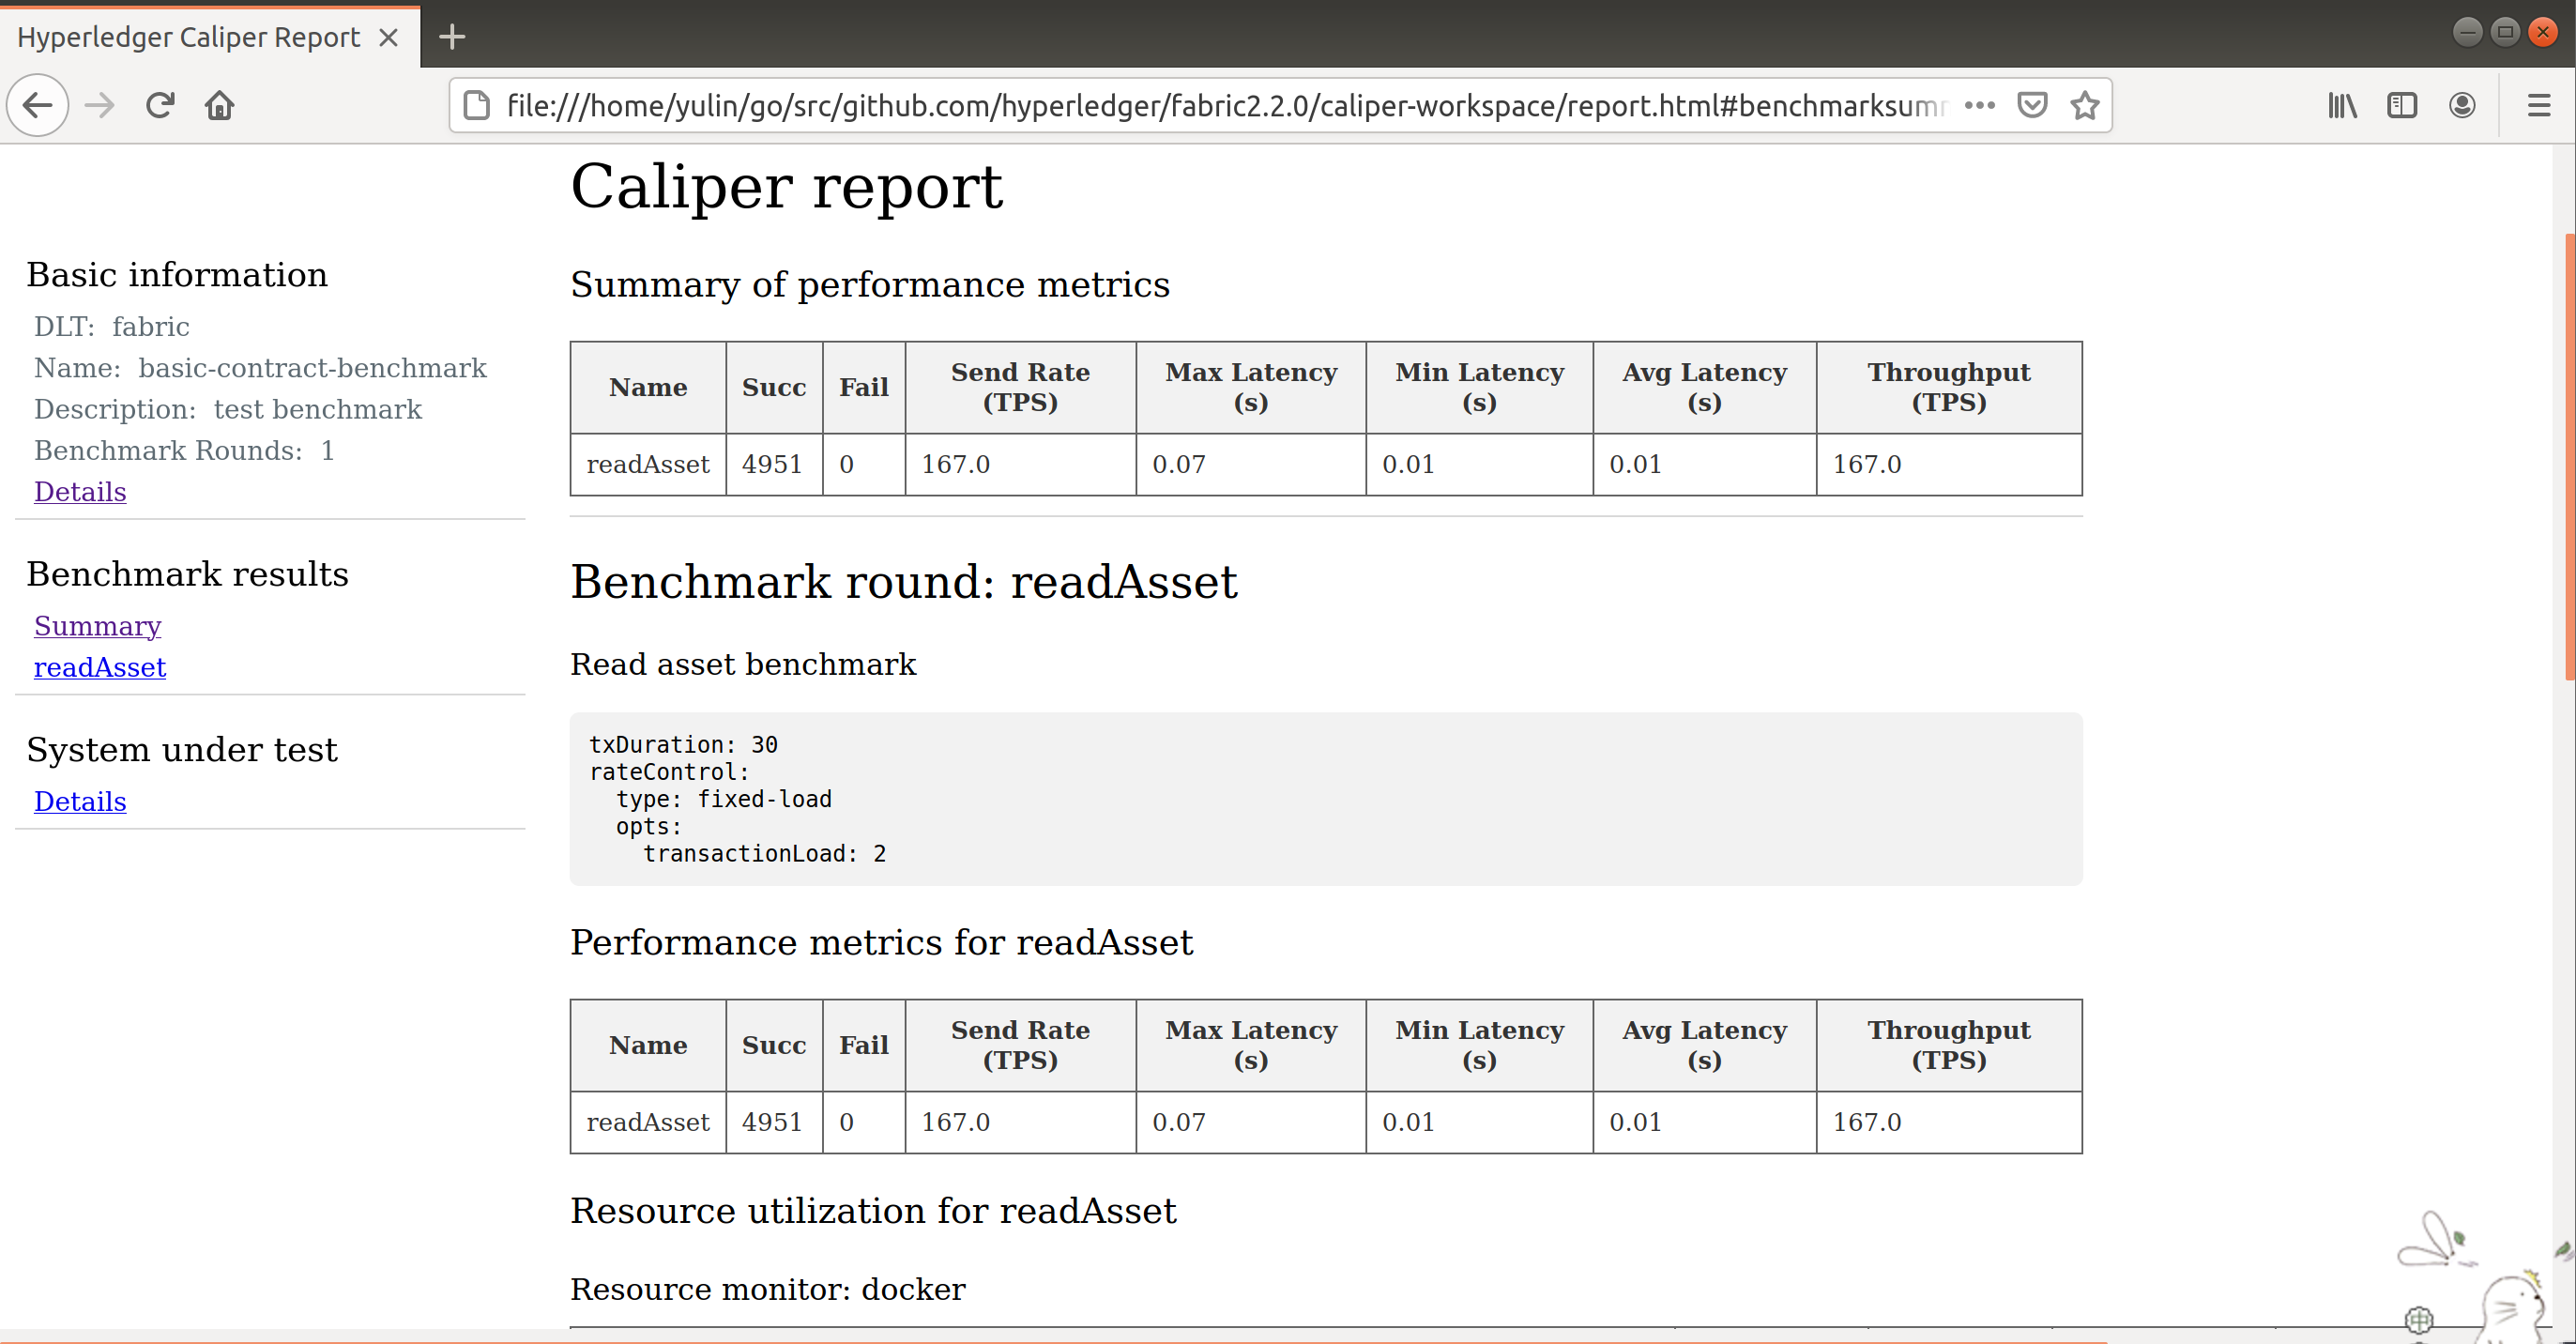Bookmark this page with the star

point(2085,105)
